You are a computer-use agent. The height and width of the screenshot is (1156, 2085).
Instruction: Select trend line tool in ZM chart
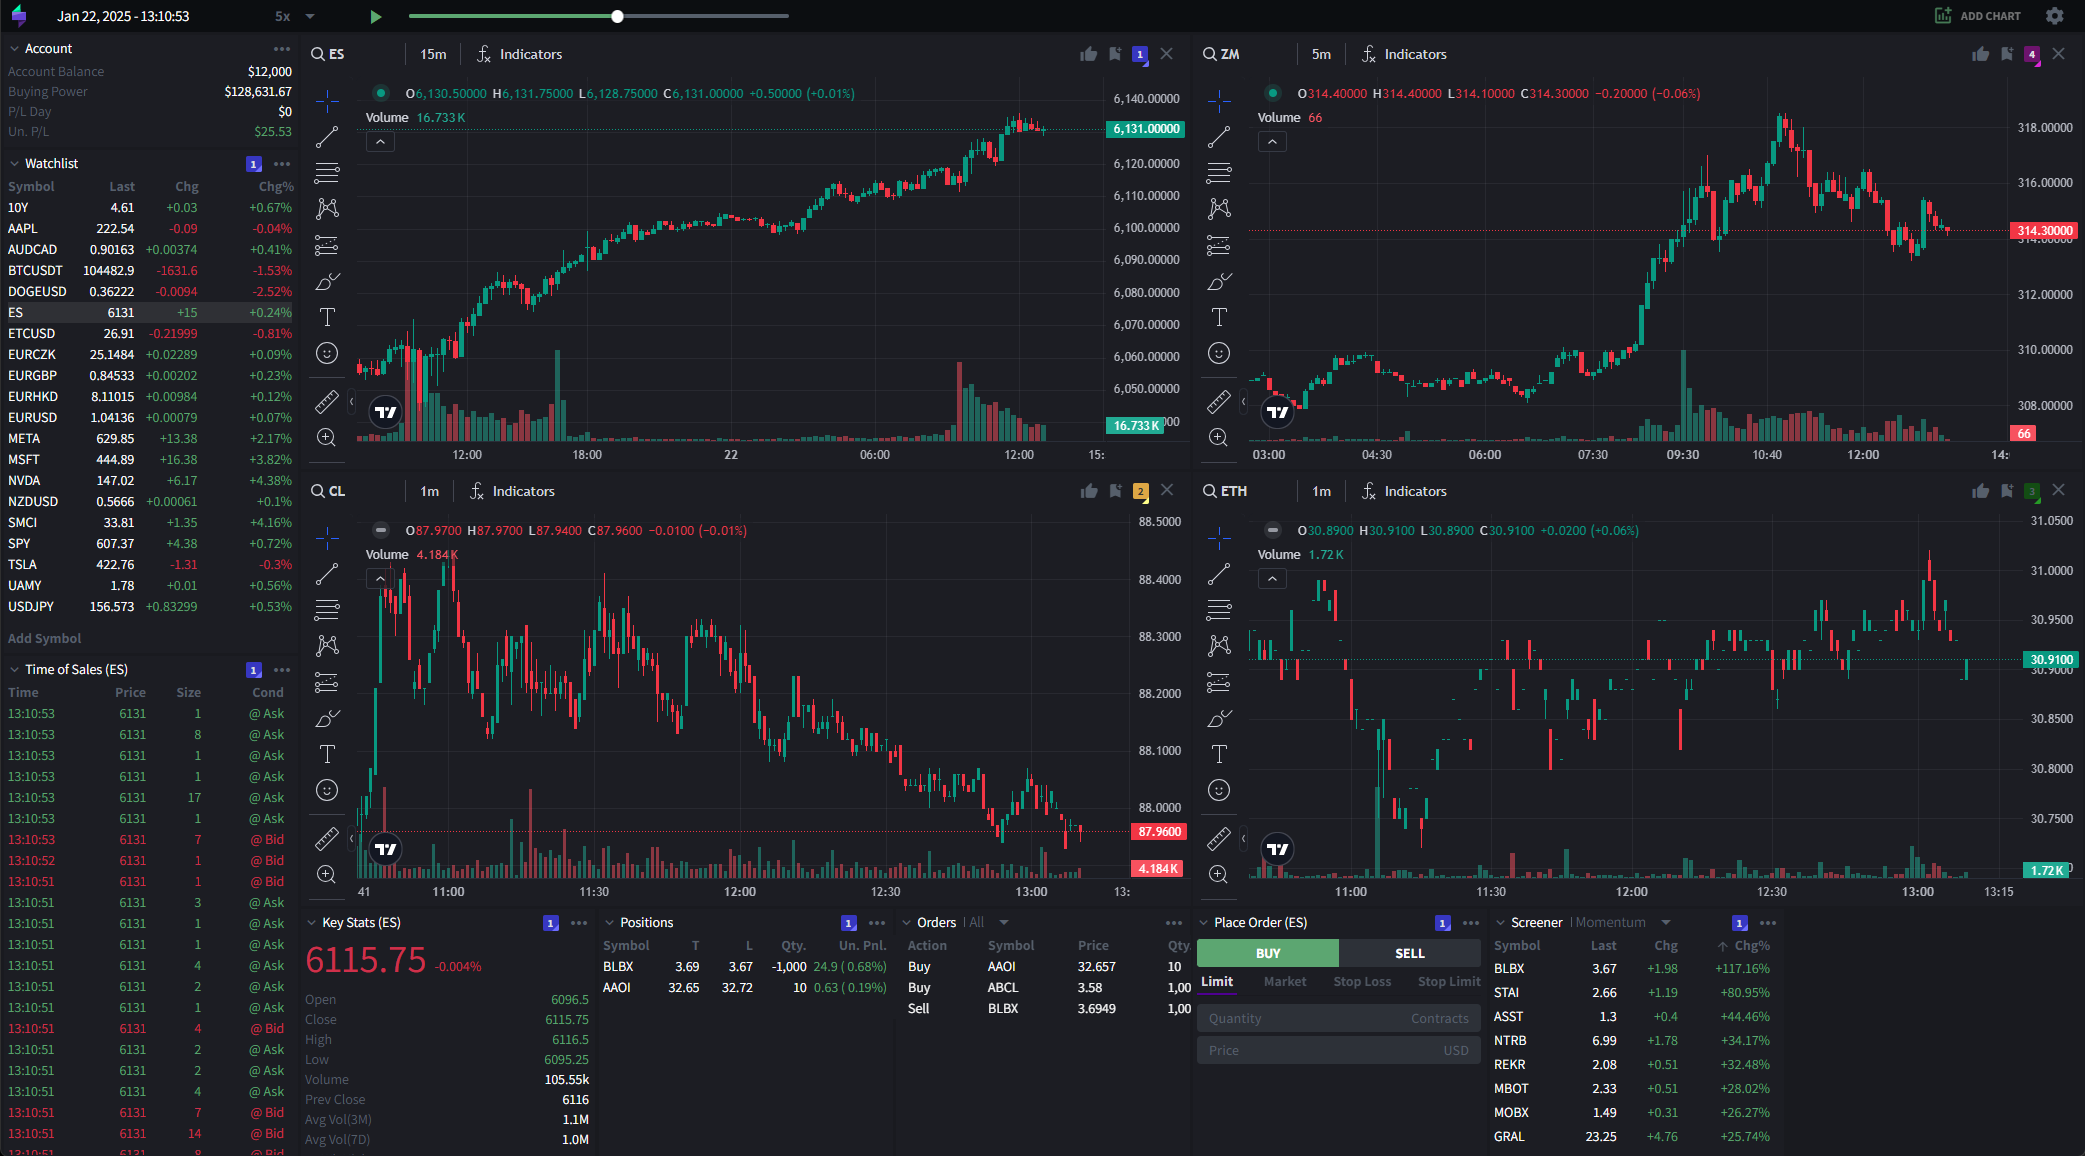pos(1219,137)
